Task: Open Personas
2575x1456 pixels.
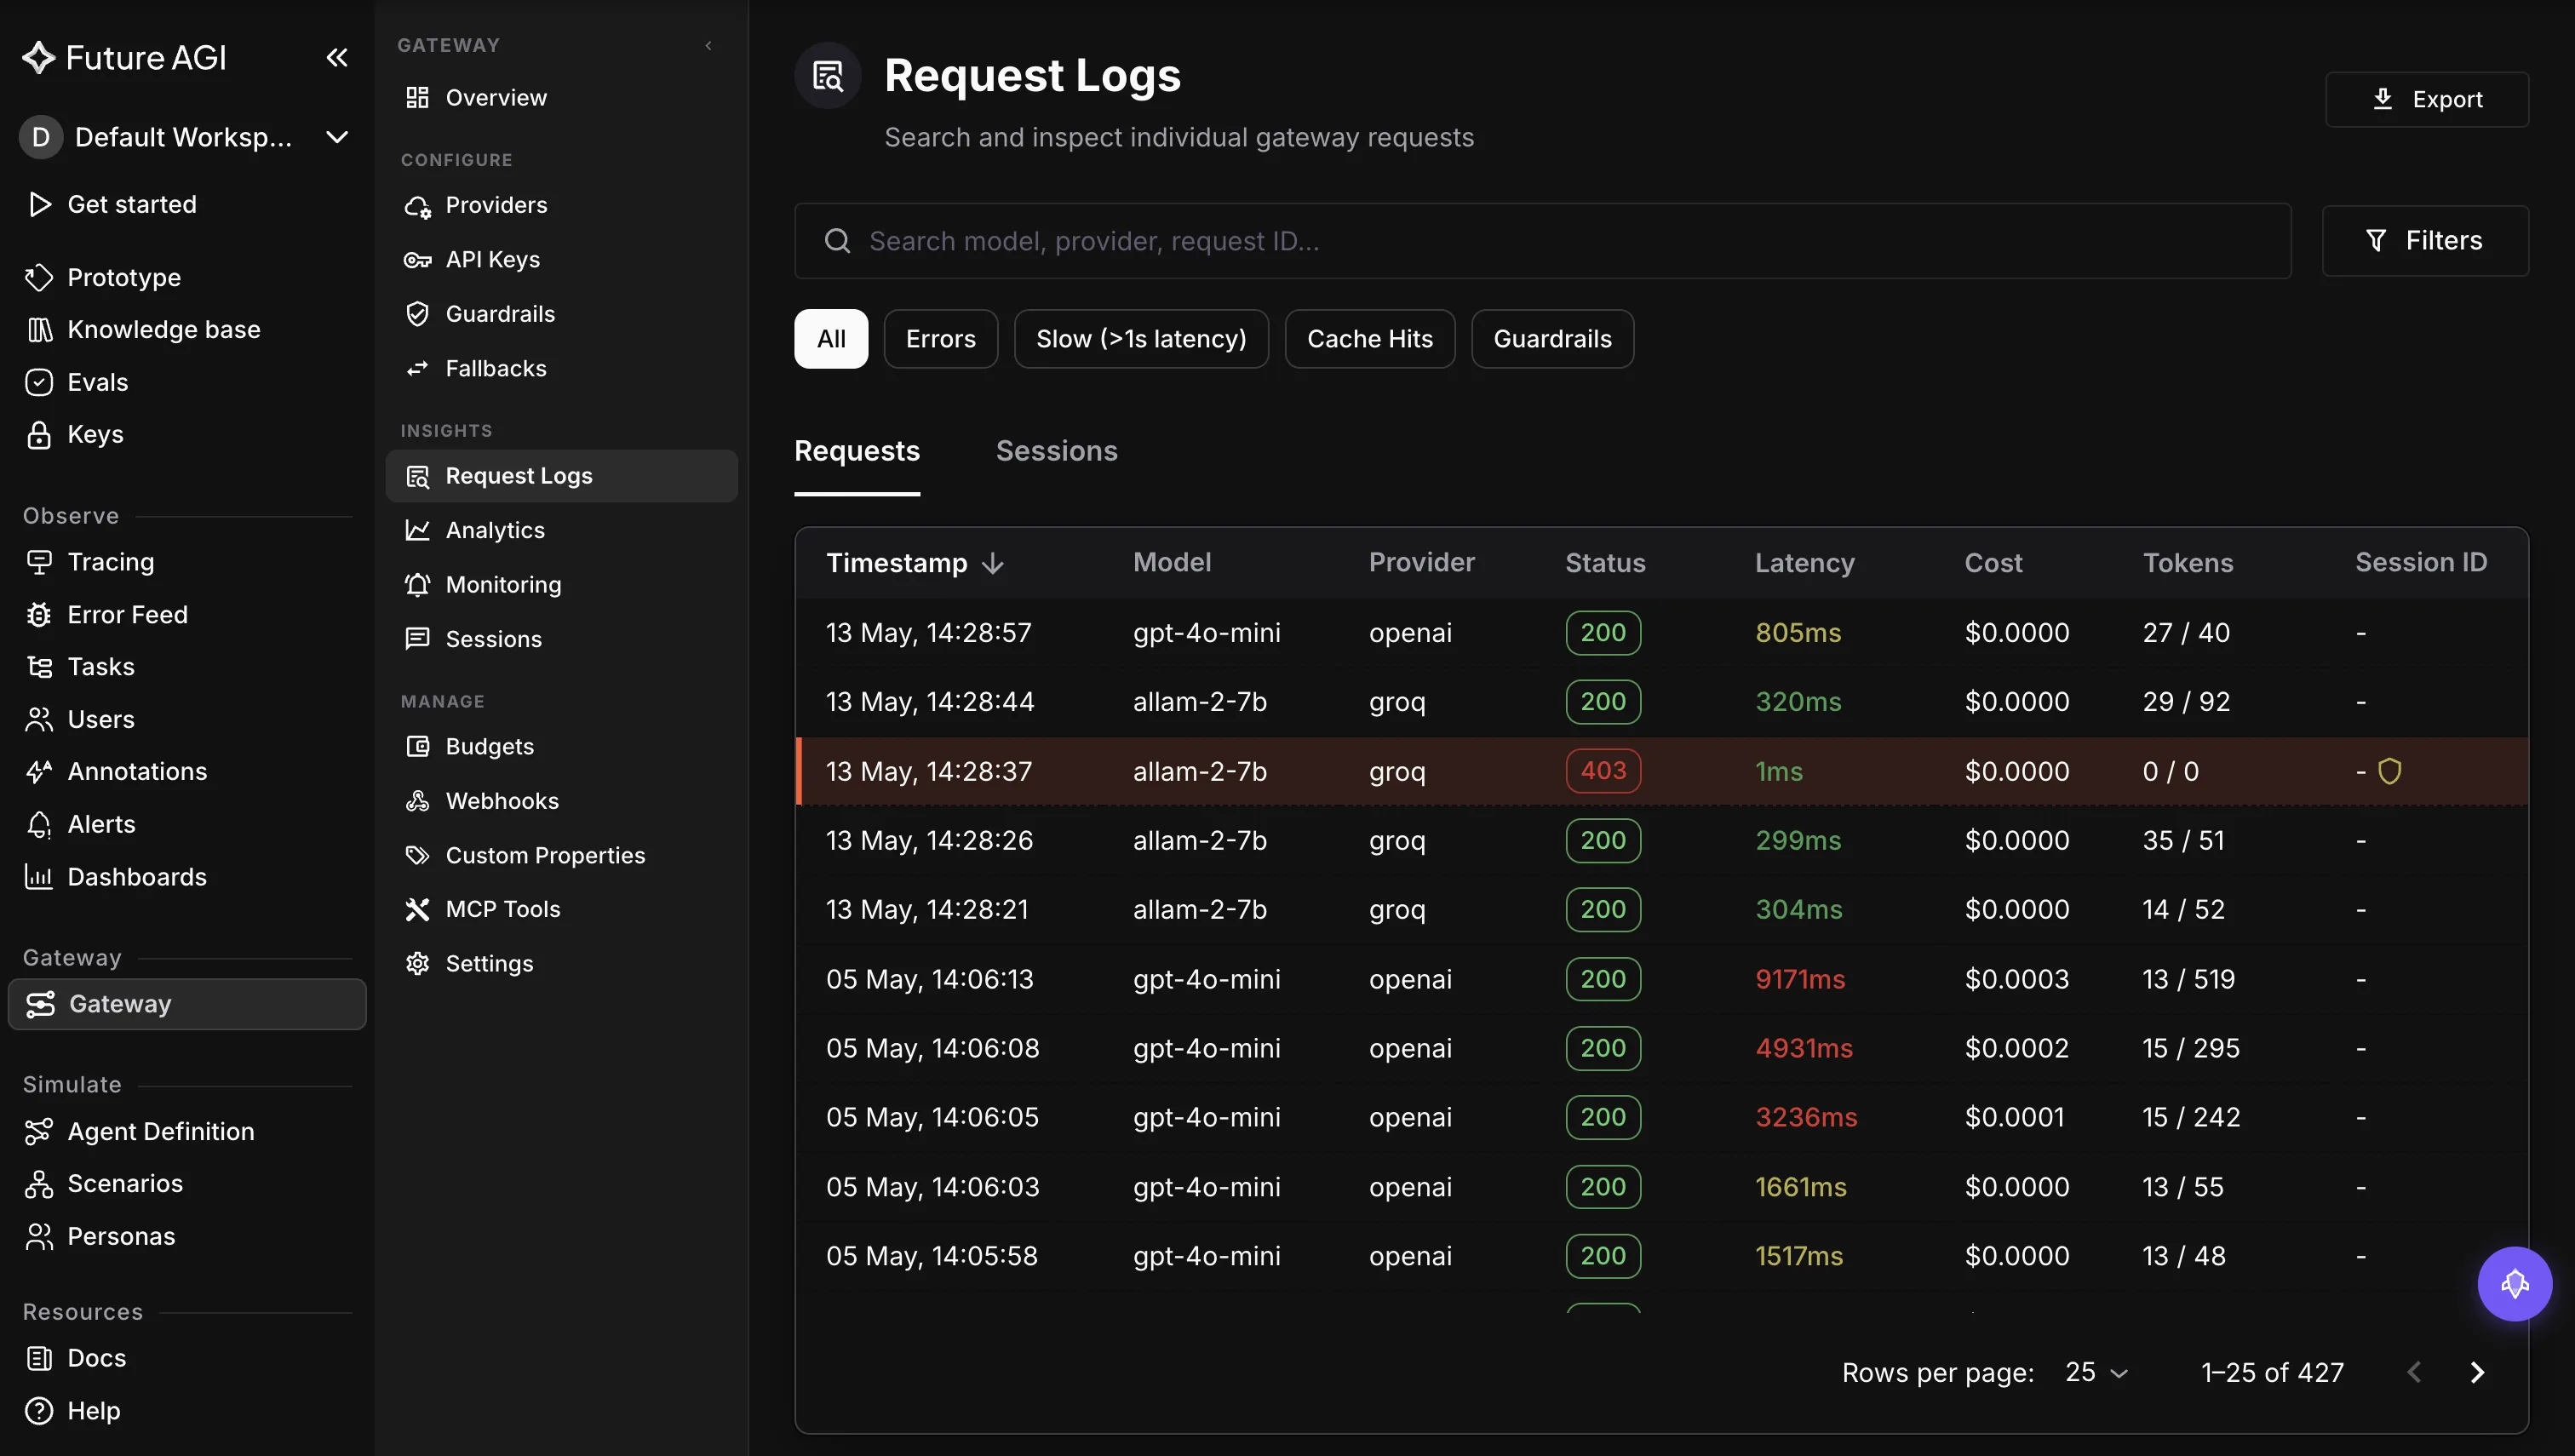Action: 120,1236
